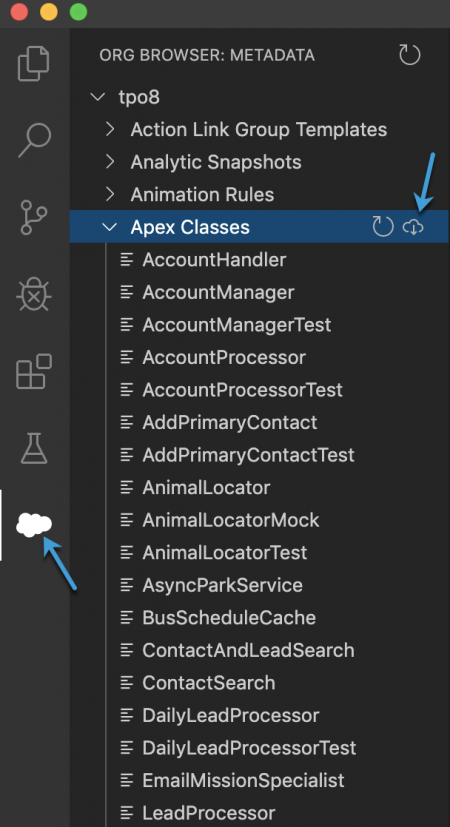Open the Salesforce Org Browser cloud icon
The width and height of the screenshot is (450, 827).
tap(34, 524)
